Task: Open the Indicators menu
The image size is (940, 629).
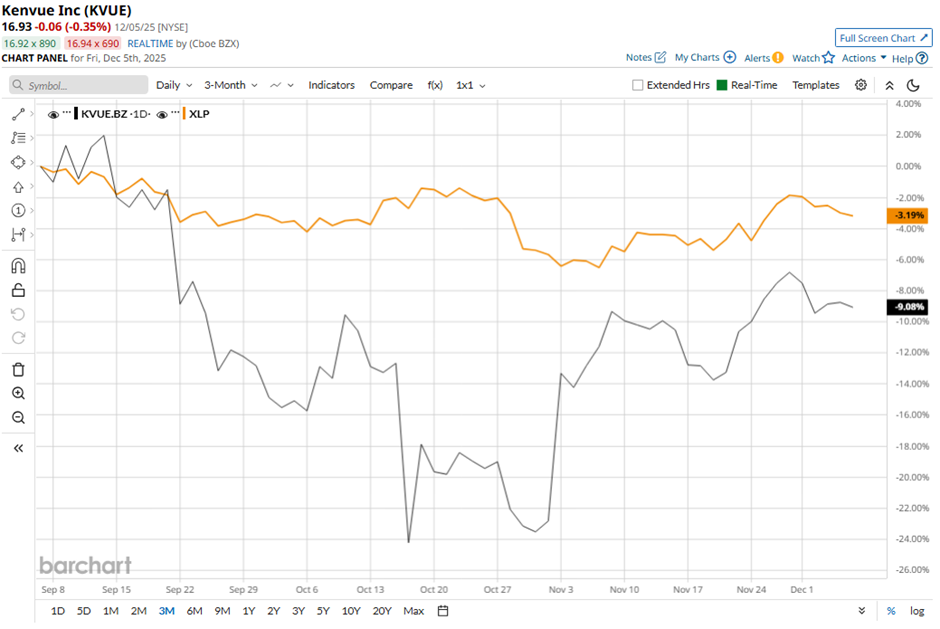Action: point(332,85)
